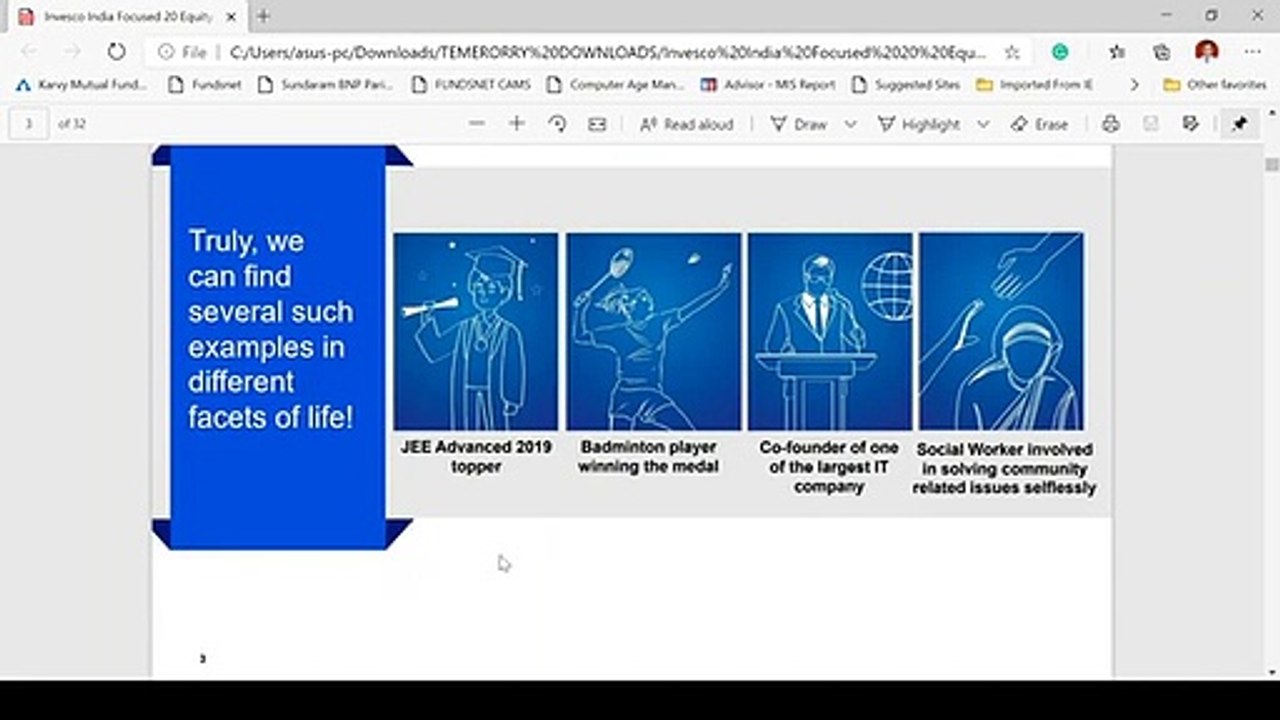Expand the Draw options dropdown arrow
The image size is (1280, 720).
[850, 124]
